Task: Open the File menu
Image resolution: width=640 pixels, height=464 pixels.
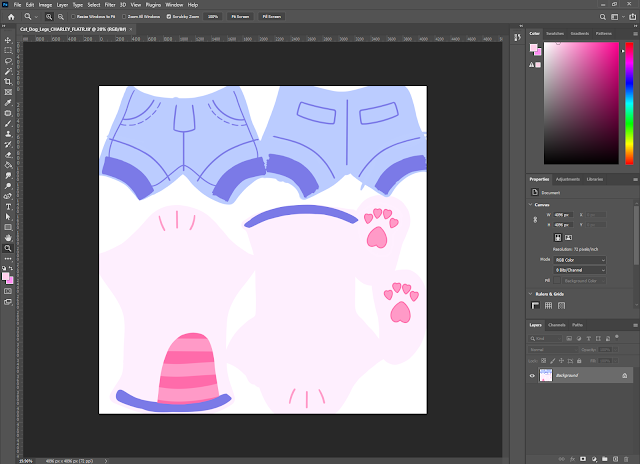Action: (17, 5)
